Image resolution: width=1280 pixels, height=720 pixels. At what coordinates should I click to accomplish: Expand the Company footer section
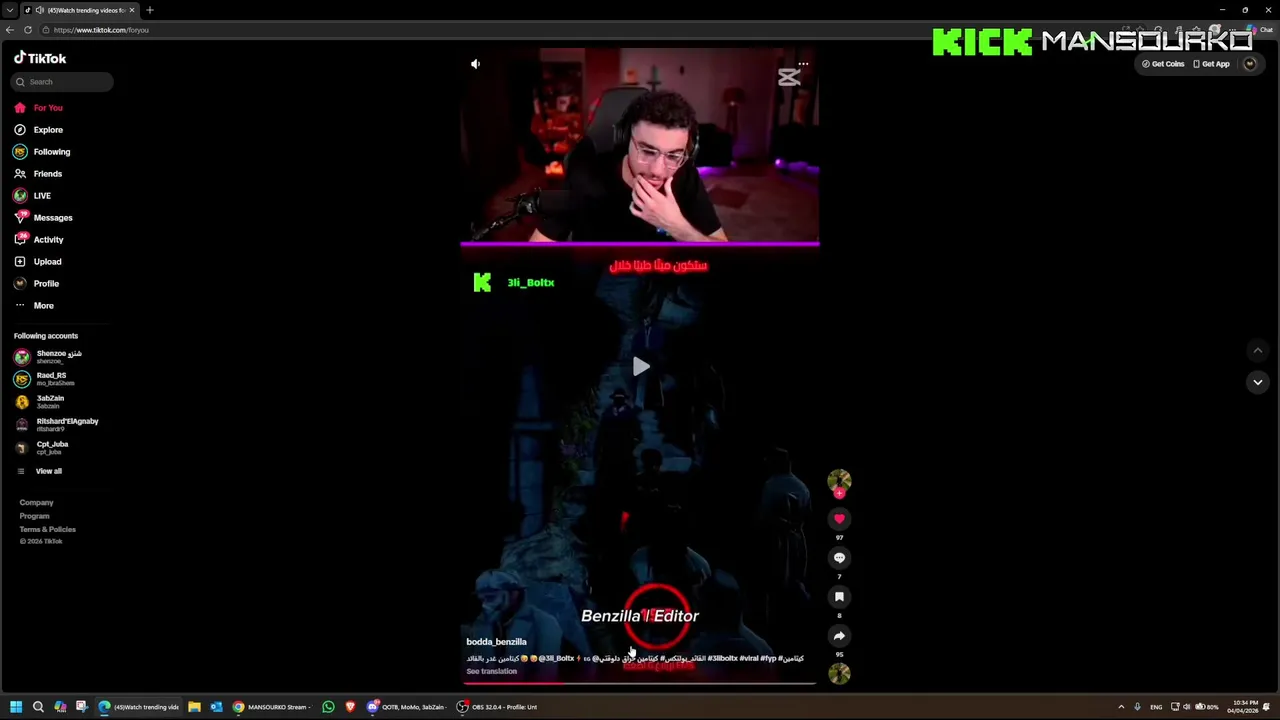(36, 503)
